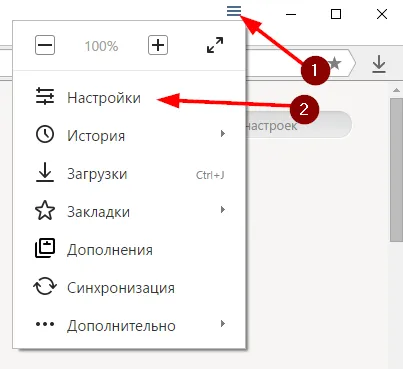
Task: Expand the Дополнительно submenu arrow
Action: click(x=223, y=324)
